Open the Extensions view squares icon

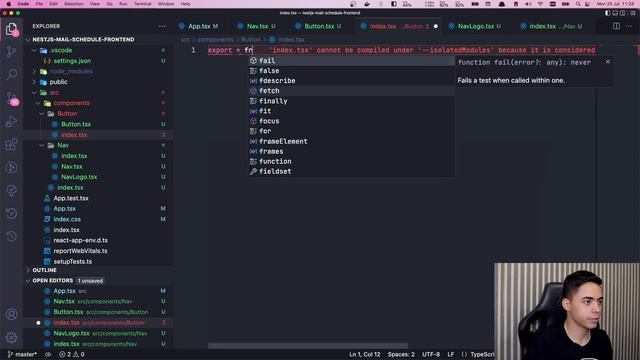coord(11,144)
